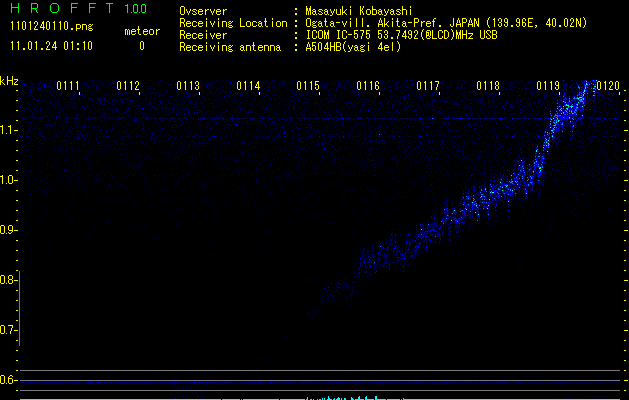
Task: Click the meteor count value 0
Action: click(142, 46)
